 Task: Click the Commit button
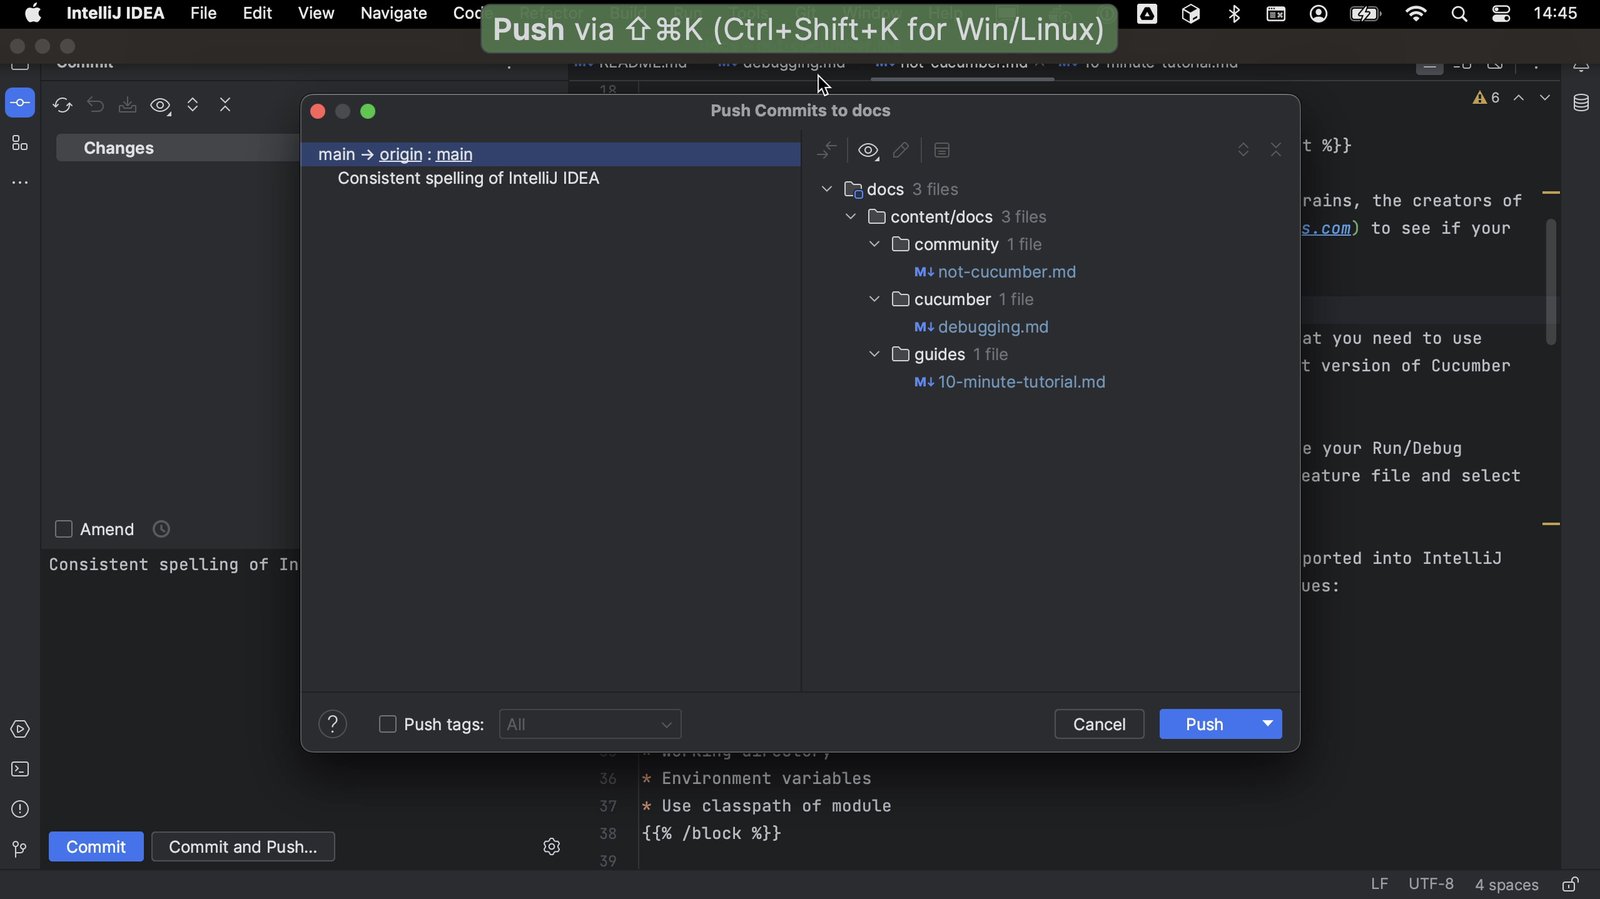[x=96, y=847]
